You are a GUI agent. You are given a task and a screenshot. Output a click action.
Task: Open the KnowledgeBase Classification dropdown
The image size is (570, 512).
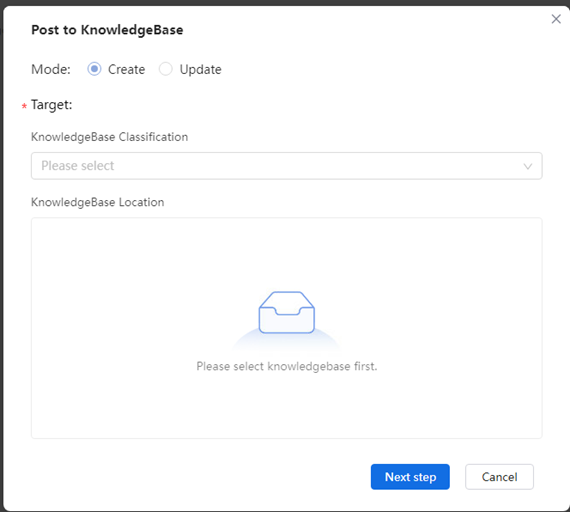pyautogui.click(x=286, y=166)
